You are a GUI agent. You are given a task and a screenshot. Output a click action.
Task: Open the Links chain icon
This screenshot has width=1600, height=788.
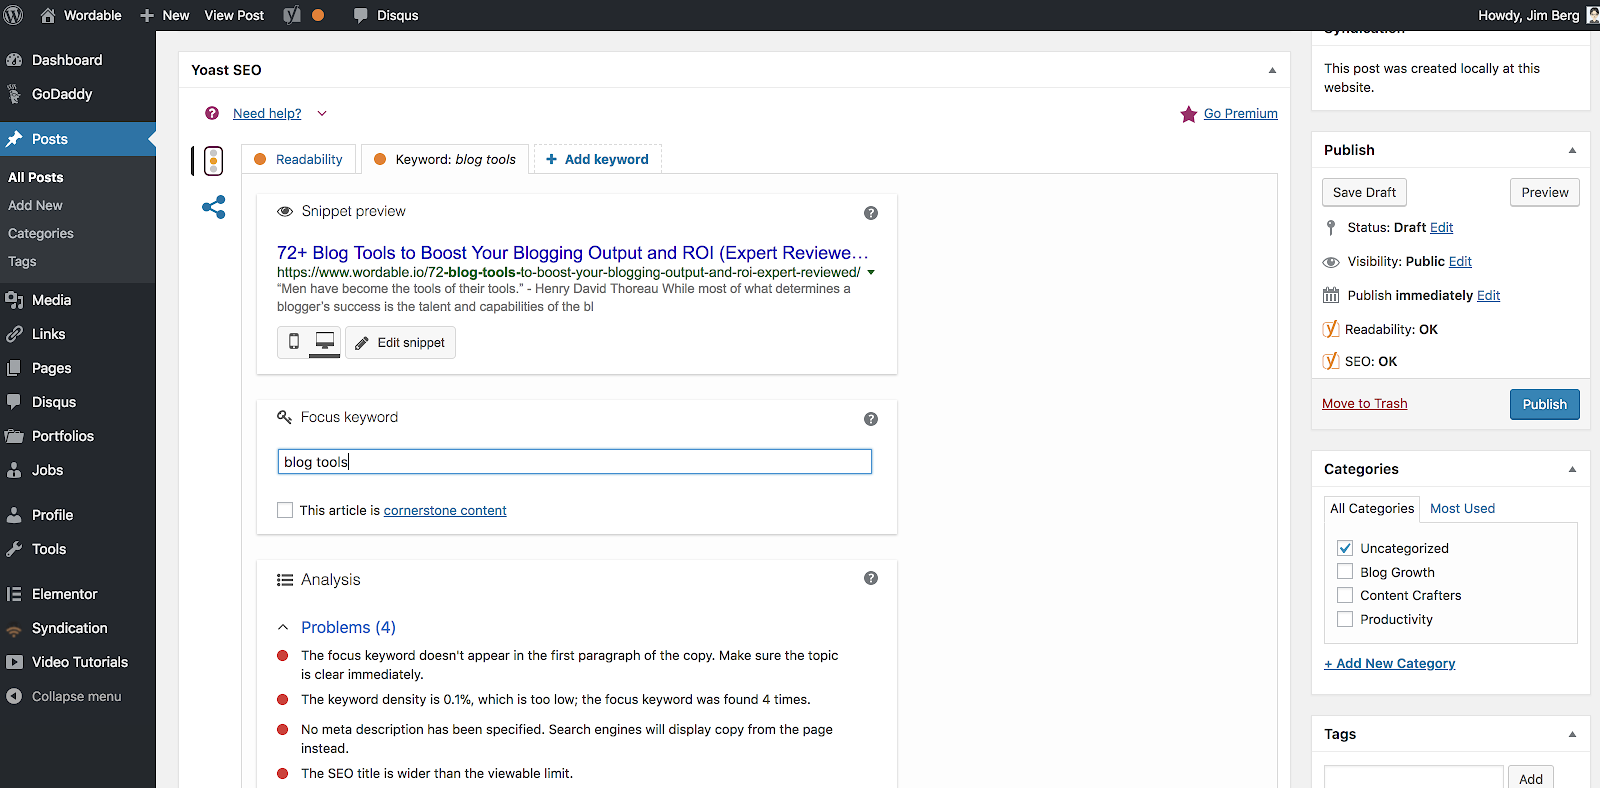pyautogui.click(x=14, y=334)
